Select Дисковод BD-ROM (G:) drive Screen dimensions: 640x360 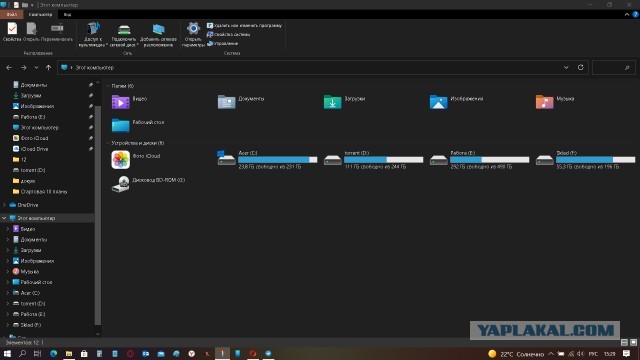(148, 184)
